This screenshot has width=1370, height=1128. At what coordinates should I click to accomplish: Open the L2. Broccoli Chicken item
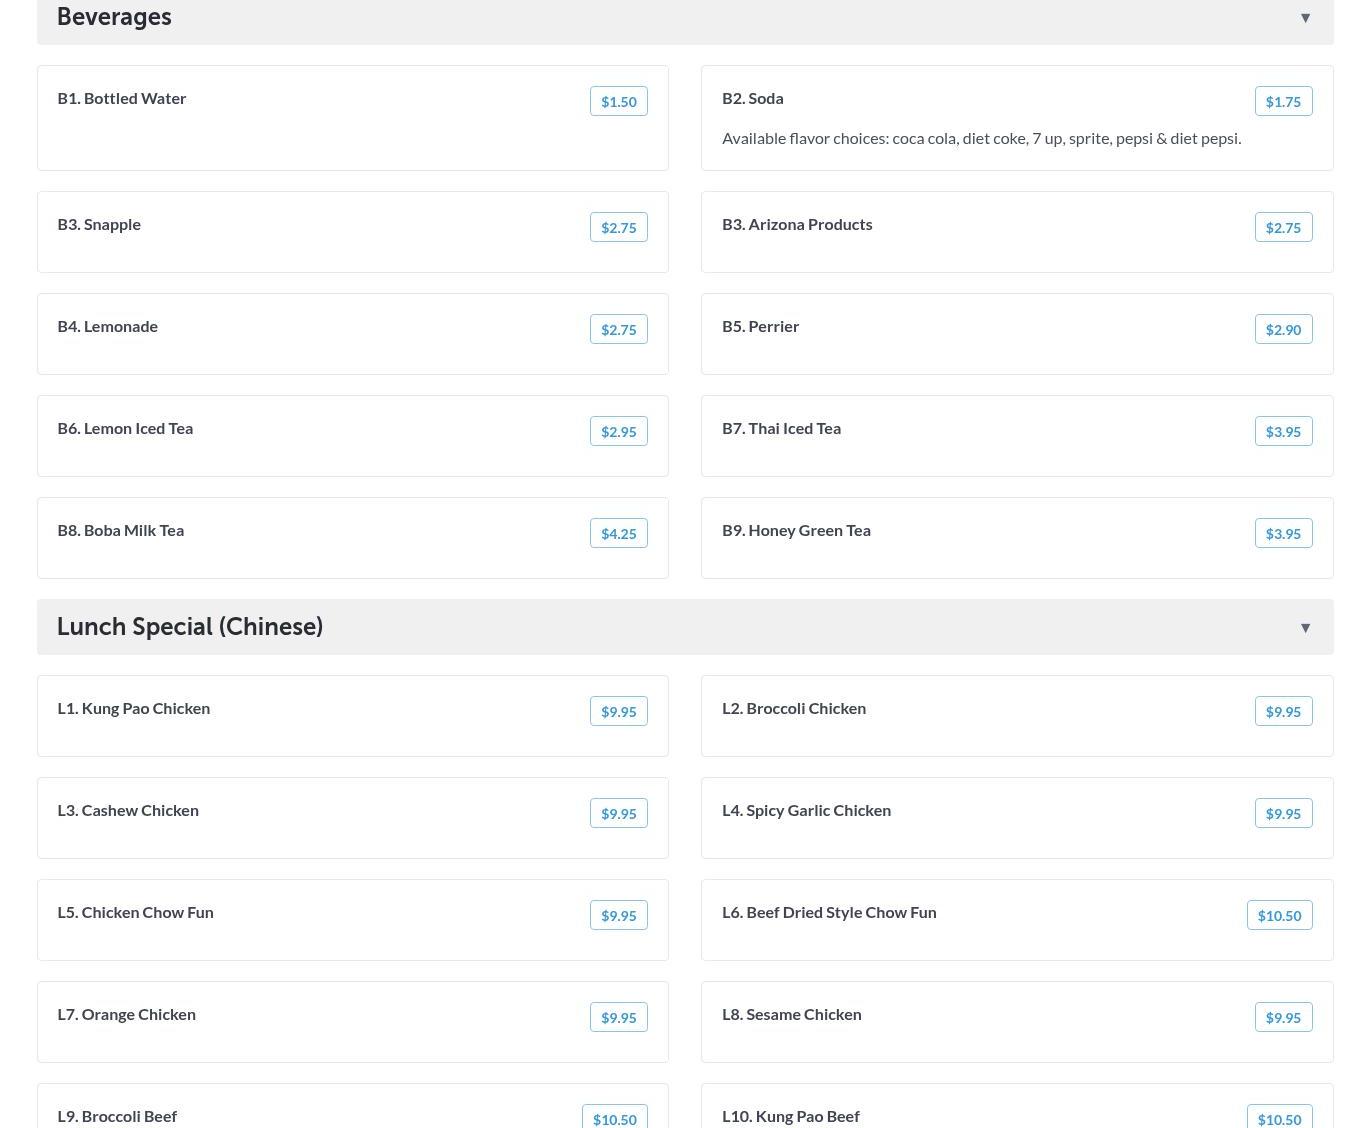pyautogui.click(x=794, y=709)
